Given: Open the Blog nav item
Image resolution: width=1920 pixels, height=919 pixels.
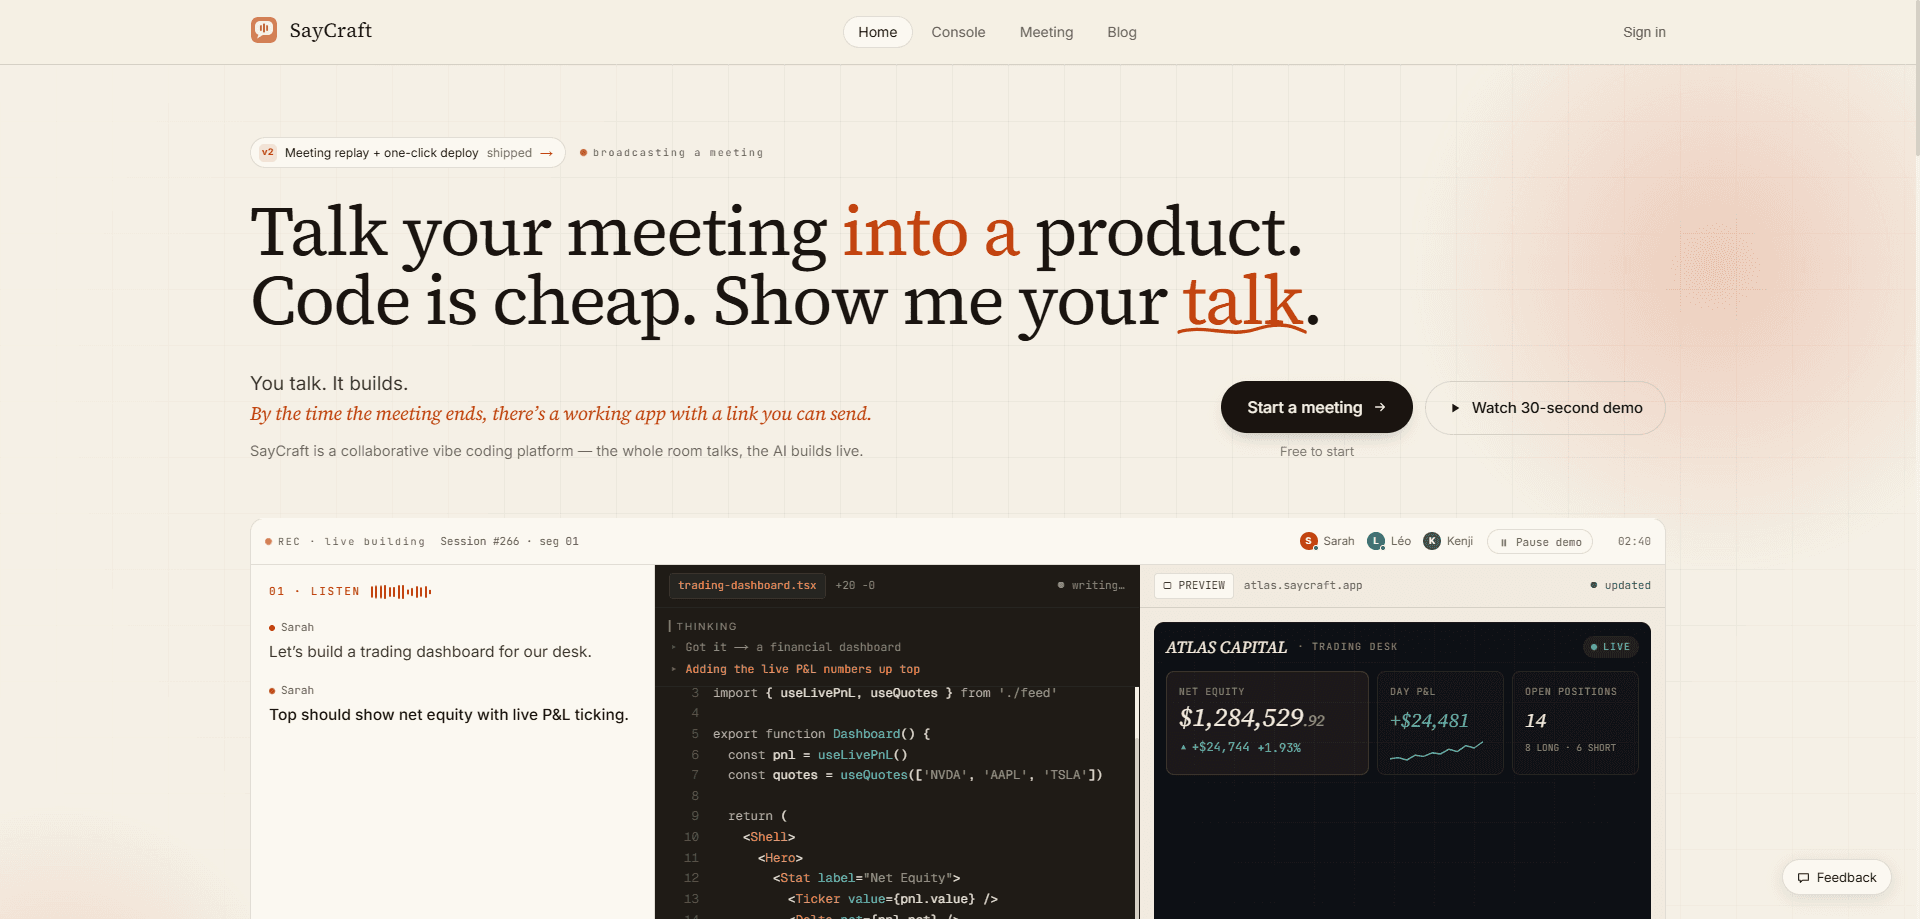Looking at the screenshot, I should pyautogui.click(x=1122, y=32).
